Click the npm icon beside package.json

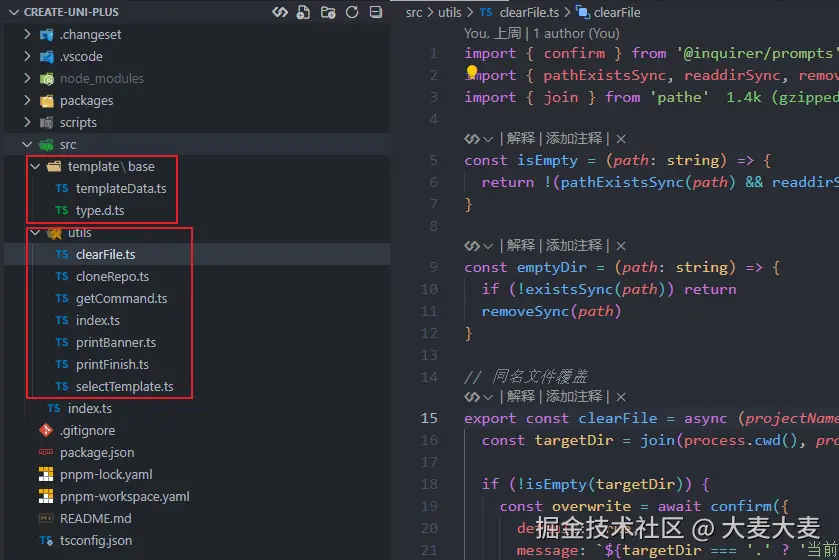46,452
